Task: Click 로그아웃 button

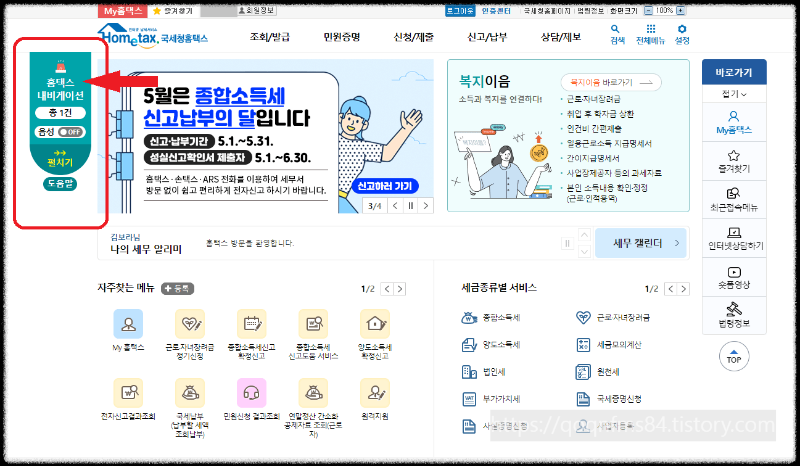Action: click(x=460, y=10)
